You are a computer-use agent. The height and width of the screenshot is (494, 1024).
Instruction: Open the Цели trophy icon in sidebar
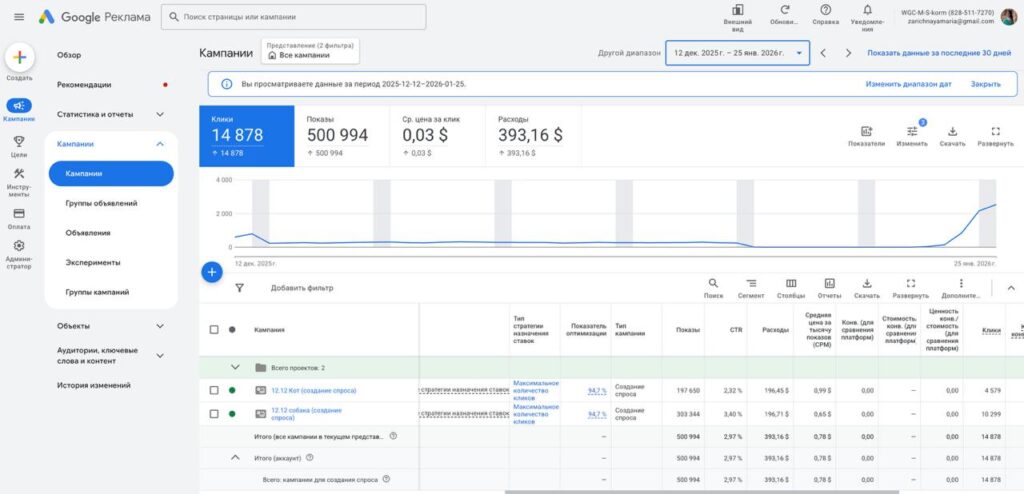pos(20,142)
